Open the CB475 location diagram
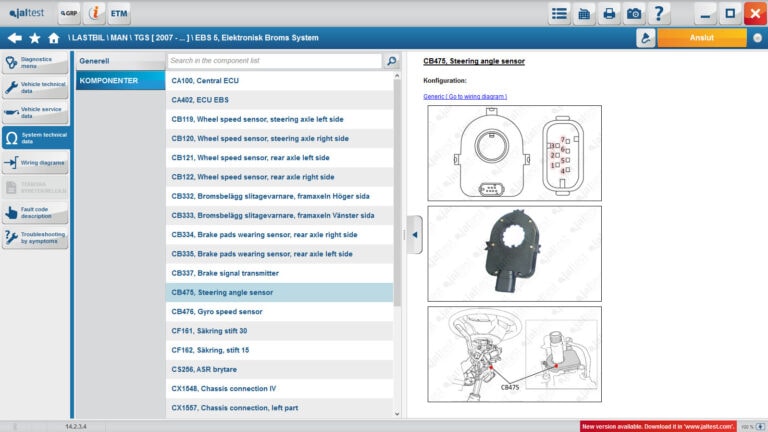Screen dimensions: 768x432 tap(514, 354)
